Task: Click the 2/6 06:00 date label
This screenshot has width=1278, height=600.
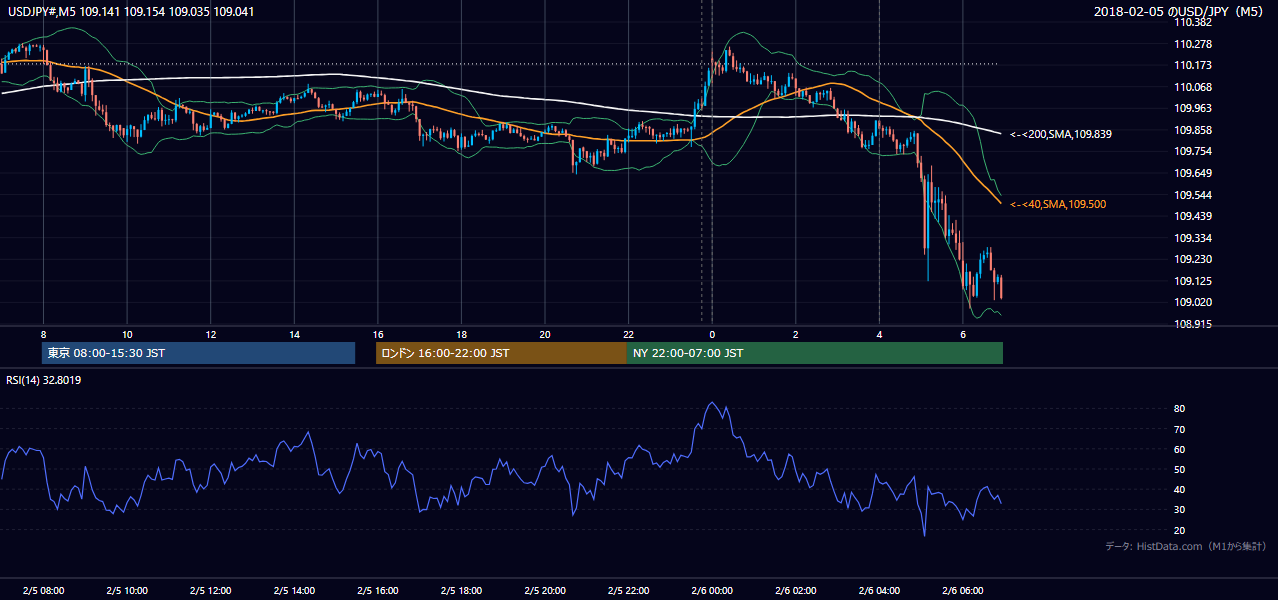Action: (x=962, y=590)
